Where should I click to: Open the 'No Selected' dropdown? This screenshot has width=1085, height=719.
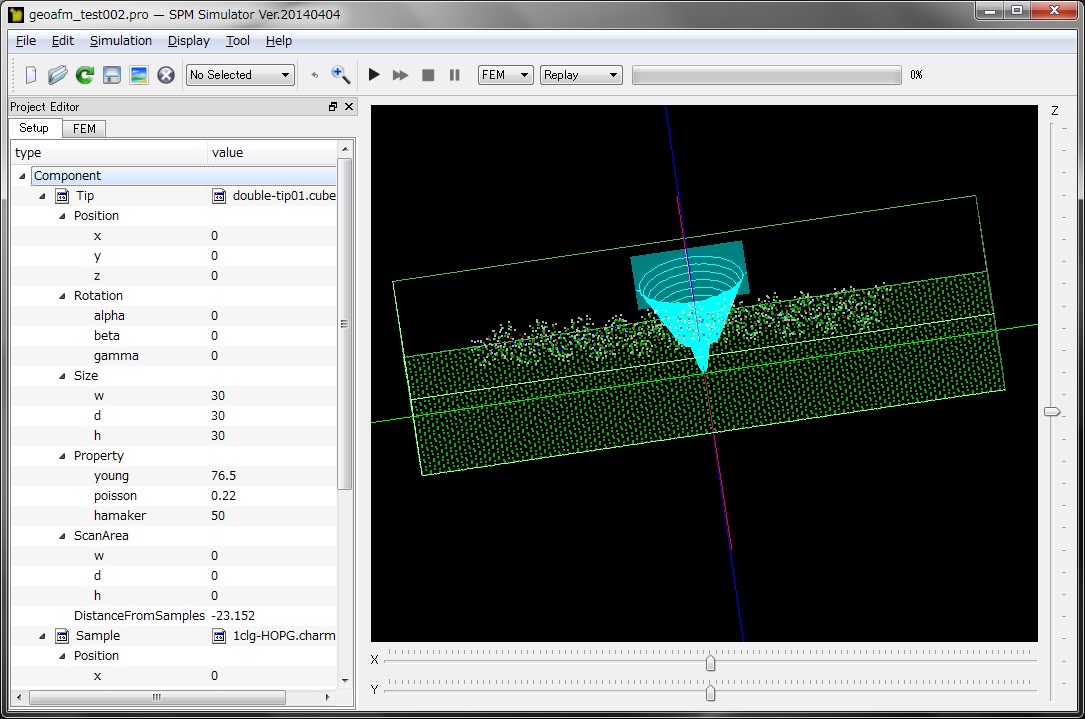pos(240,75)
